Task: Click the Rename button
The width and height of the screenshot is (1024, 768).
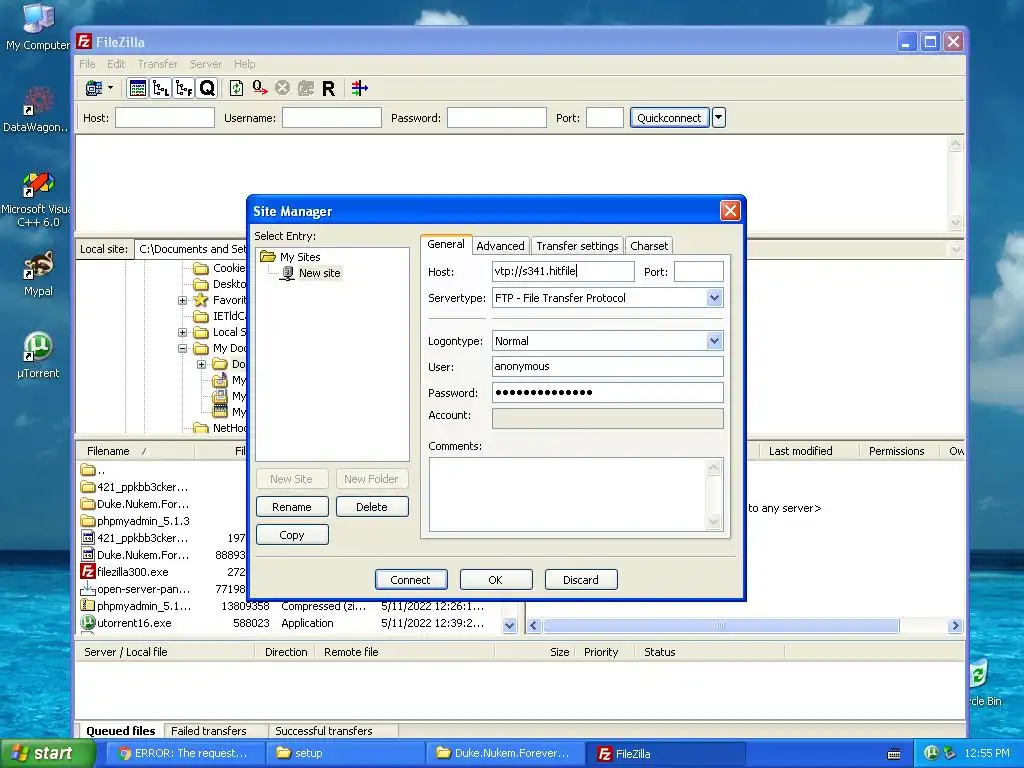Action: pos(292,507)
